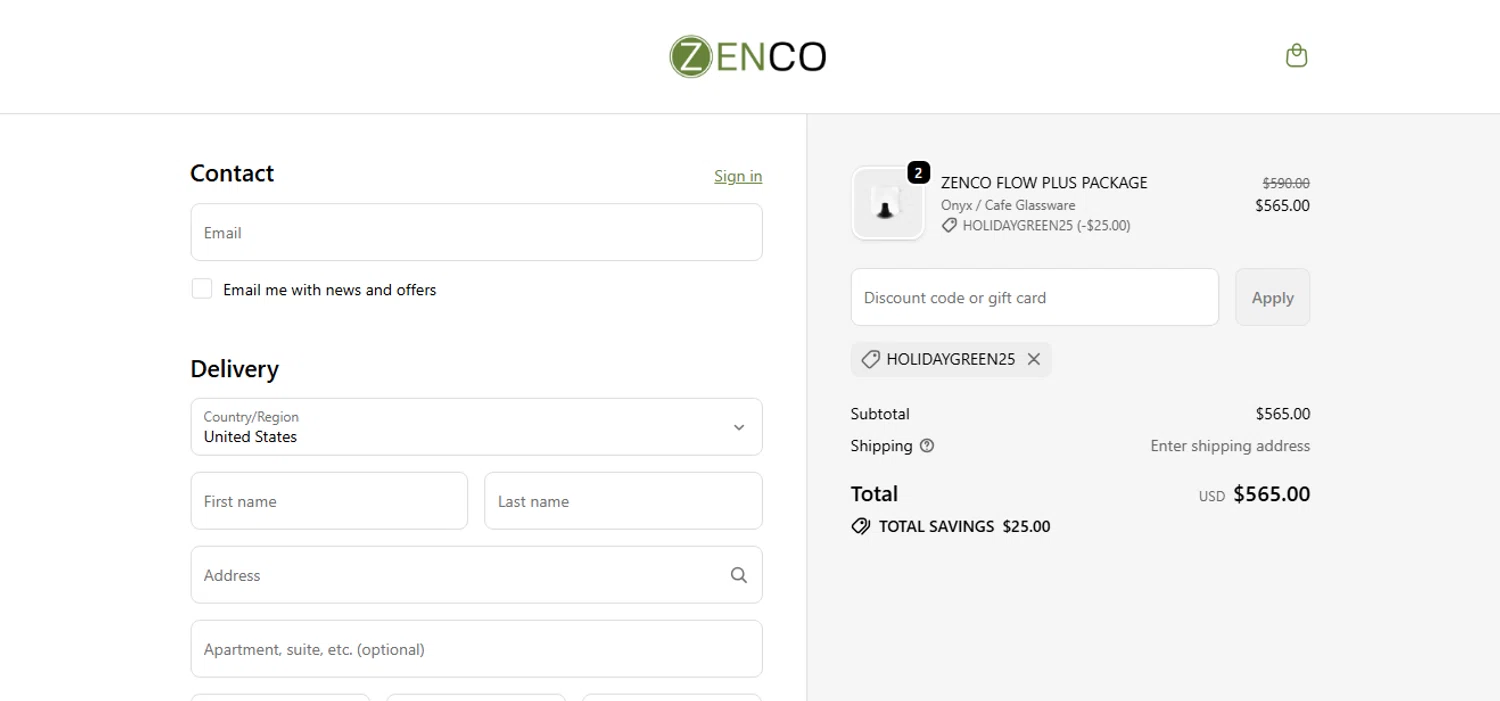Click the ZENCO logo
Screen dimensions: 1500x701
748,57
